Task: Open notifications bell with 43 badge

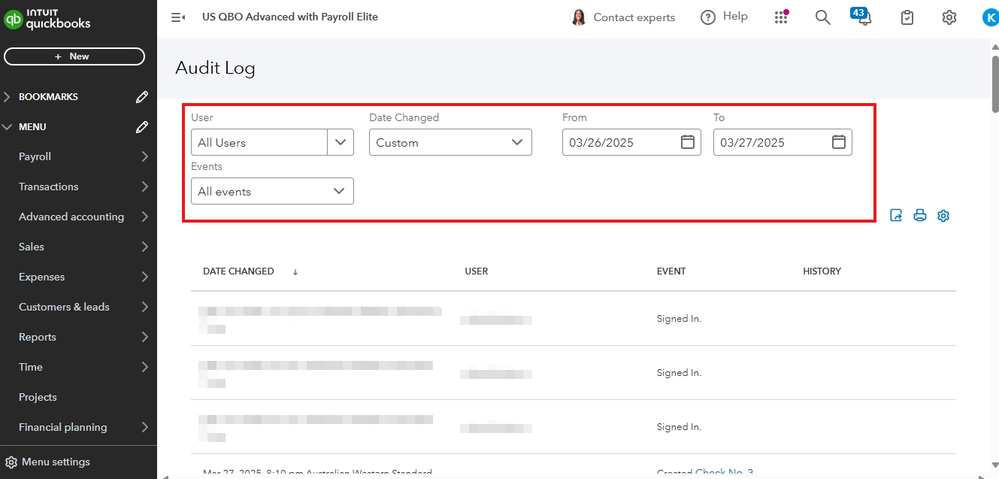Action: pos(864,17)
